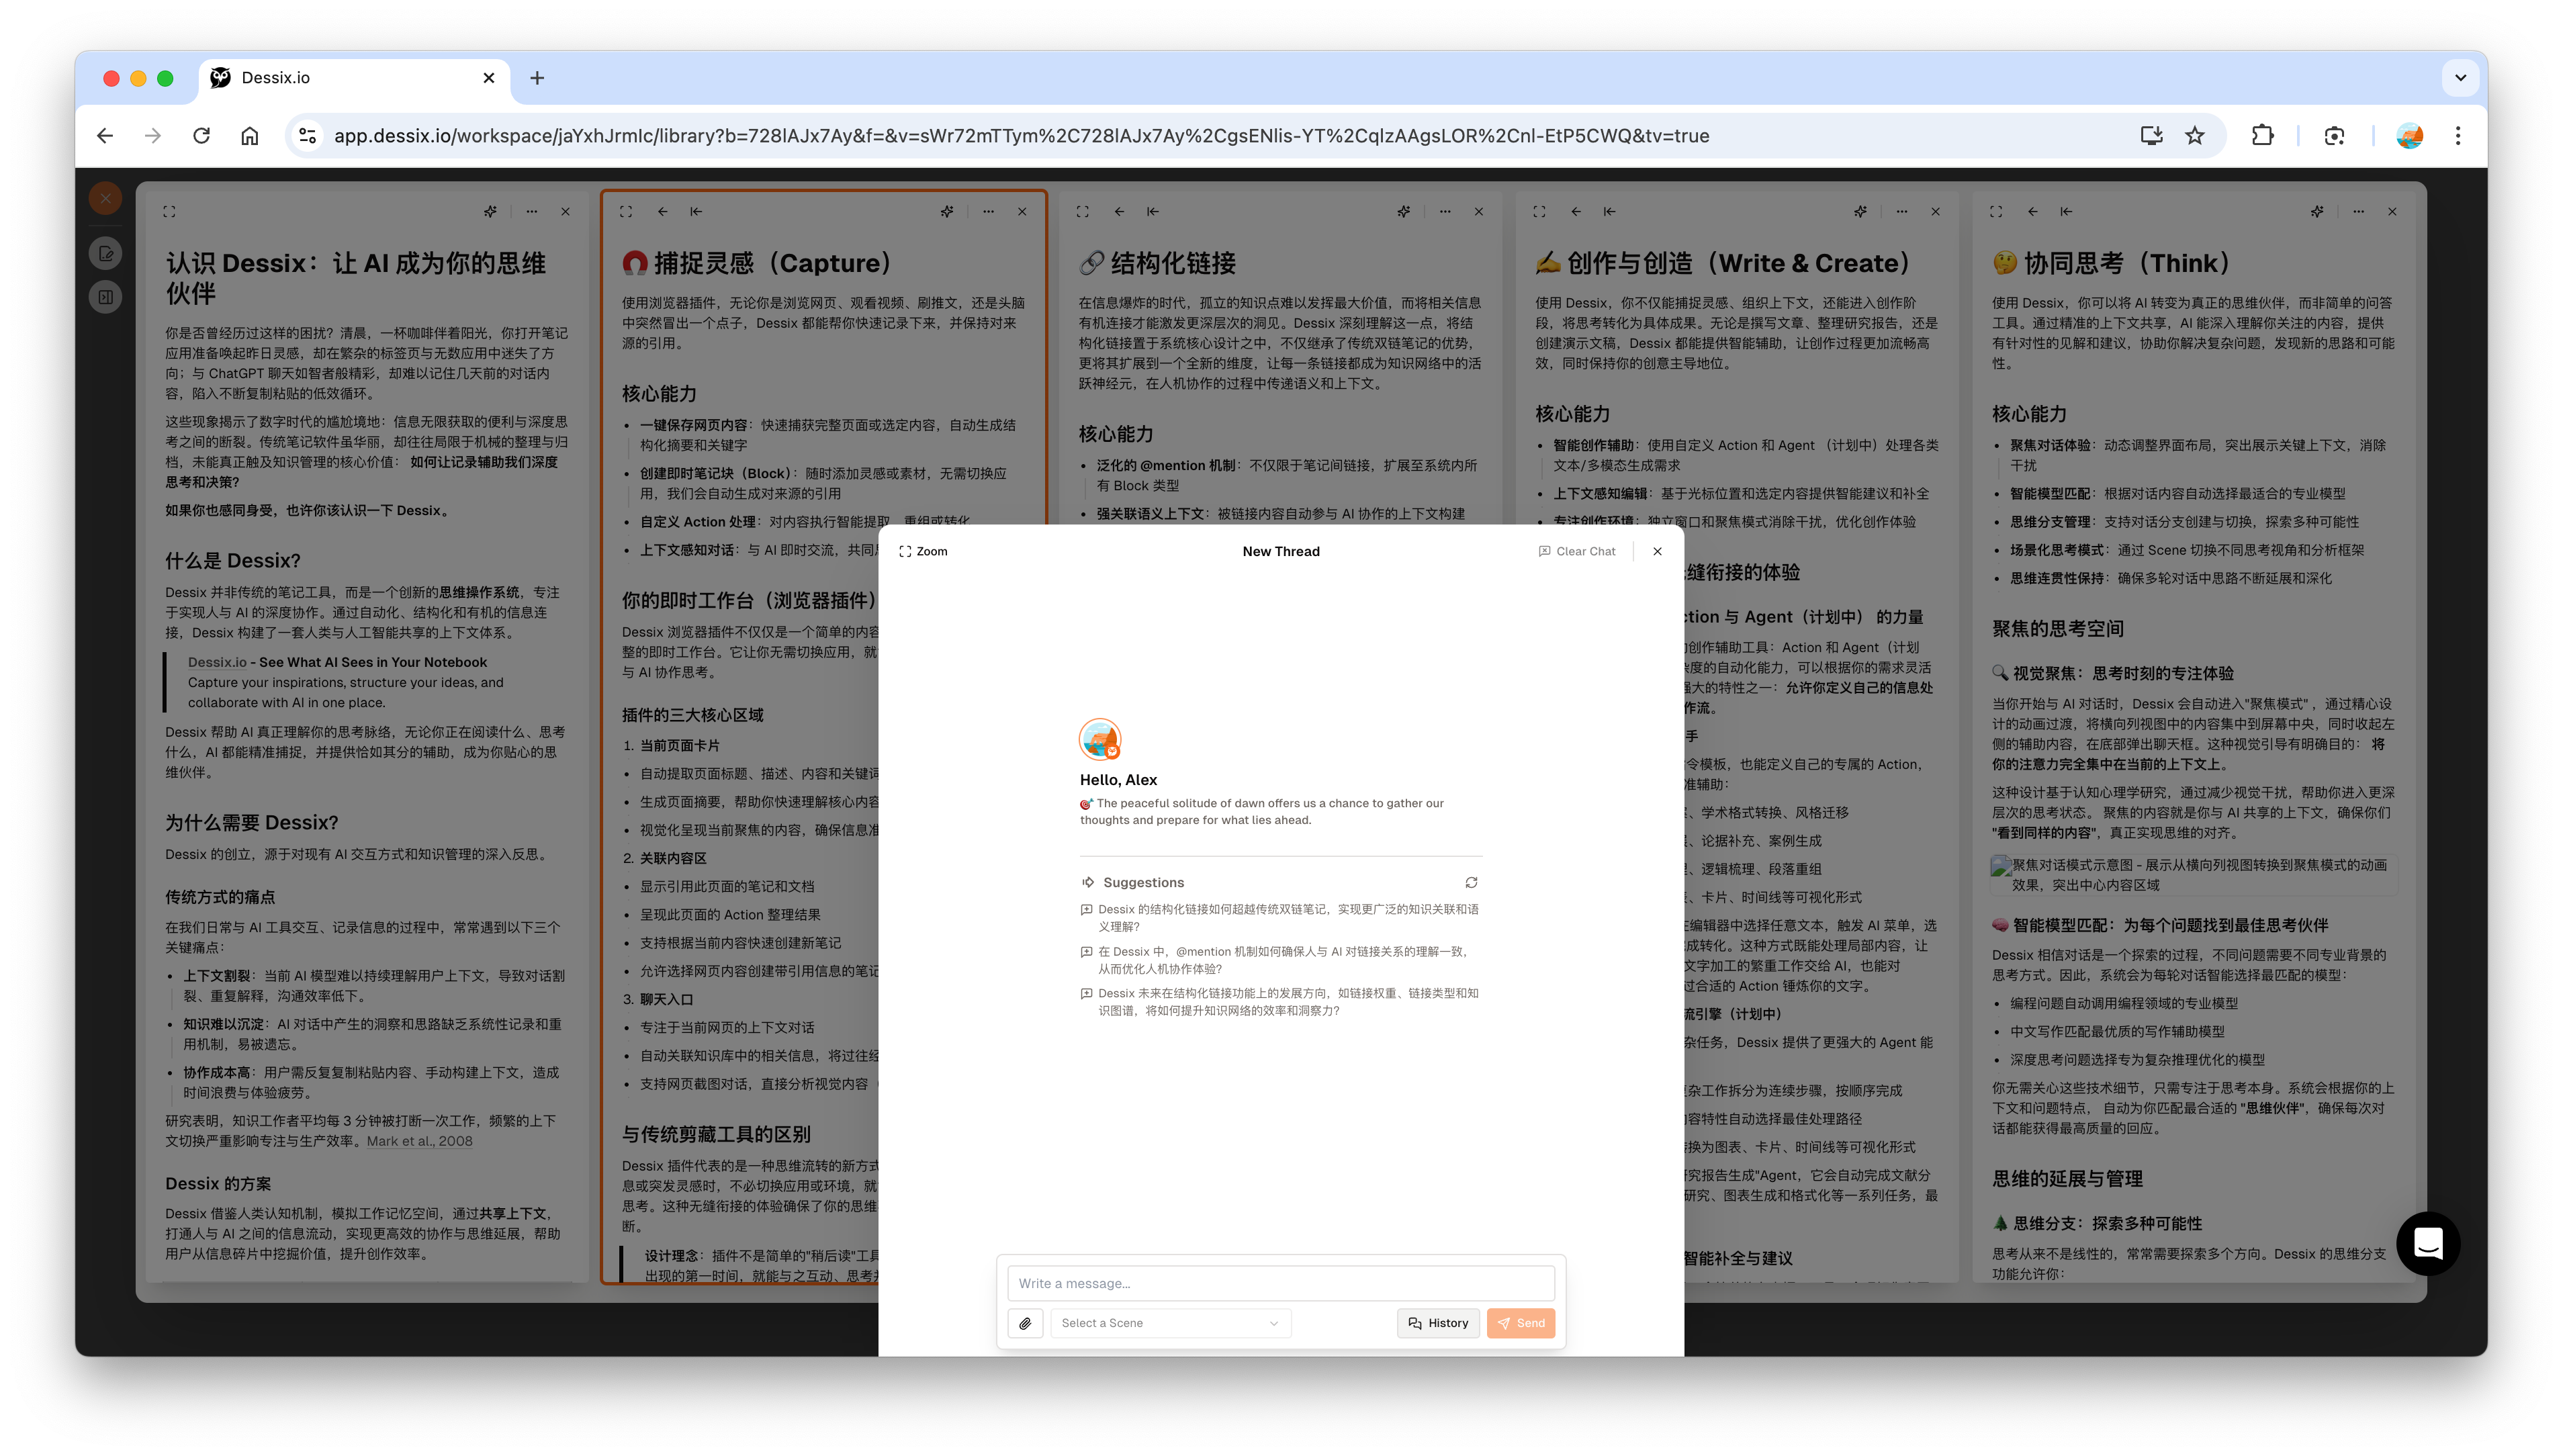Toggle the sidebar layout icon
This screenshot has height=1456, width=2563.
point(105,297)
